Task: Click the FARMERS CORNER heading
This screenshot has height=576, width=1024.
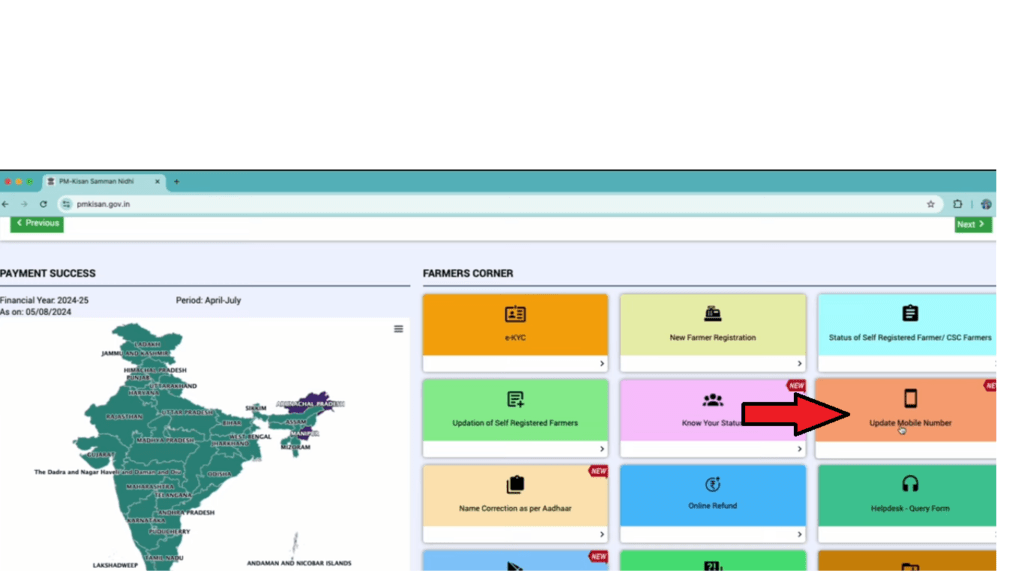Action: point(468,274)
